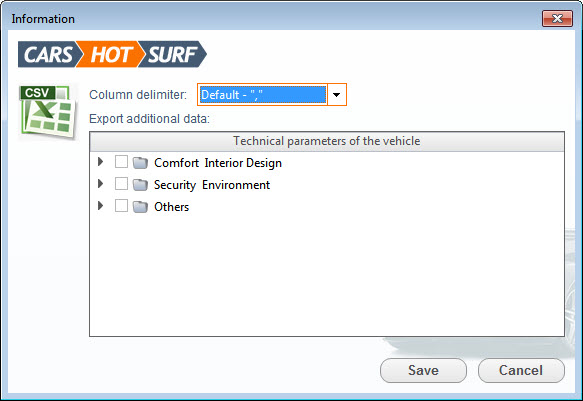The width and height of the screenshot is (583, 401).
Task: Click the orange HOT logo segment
Action: tap(110, 54)
